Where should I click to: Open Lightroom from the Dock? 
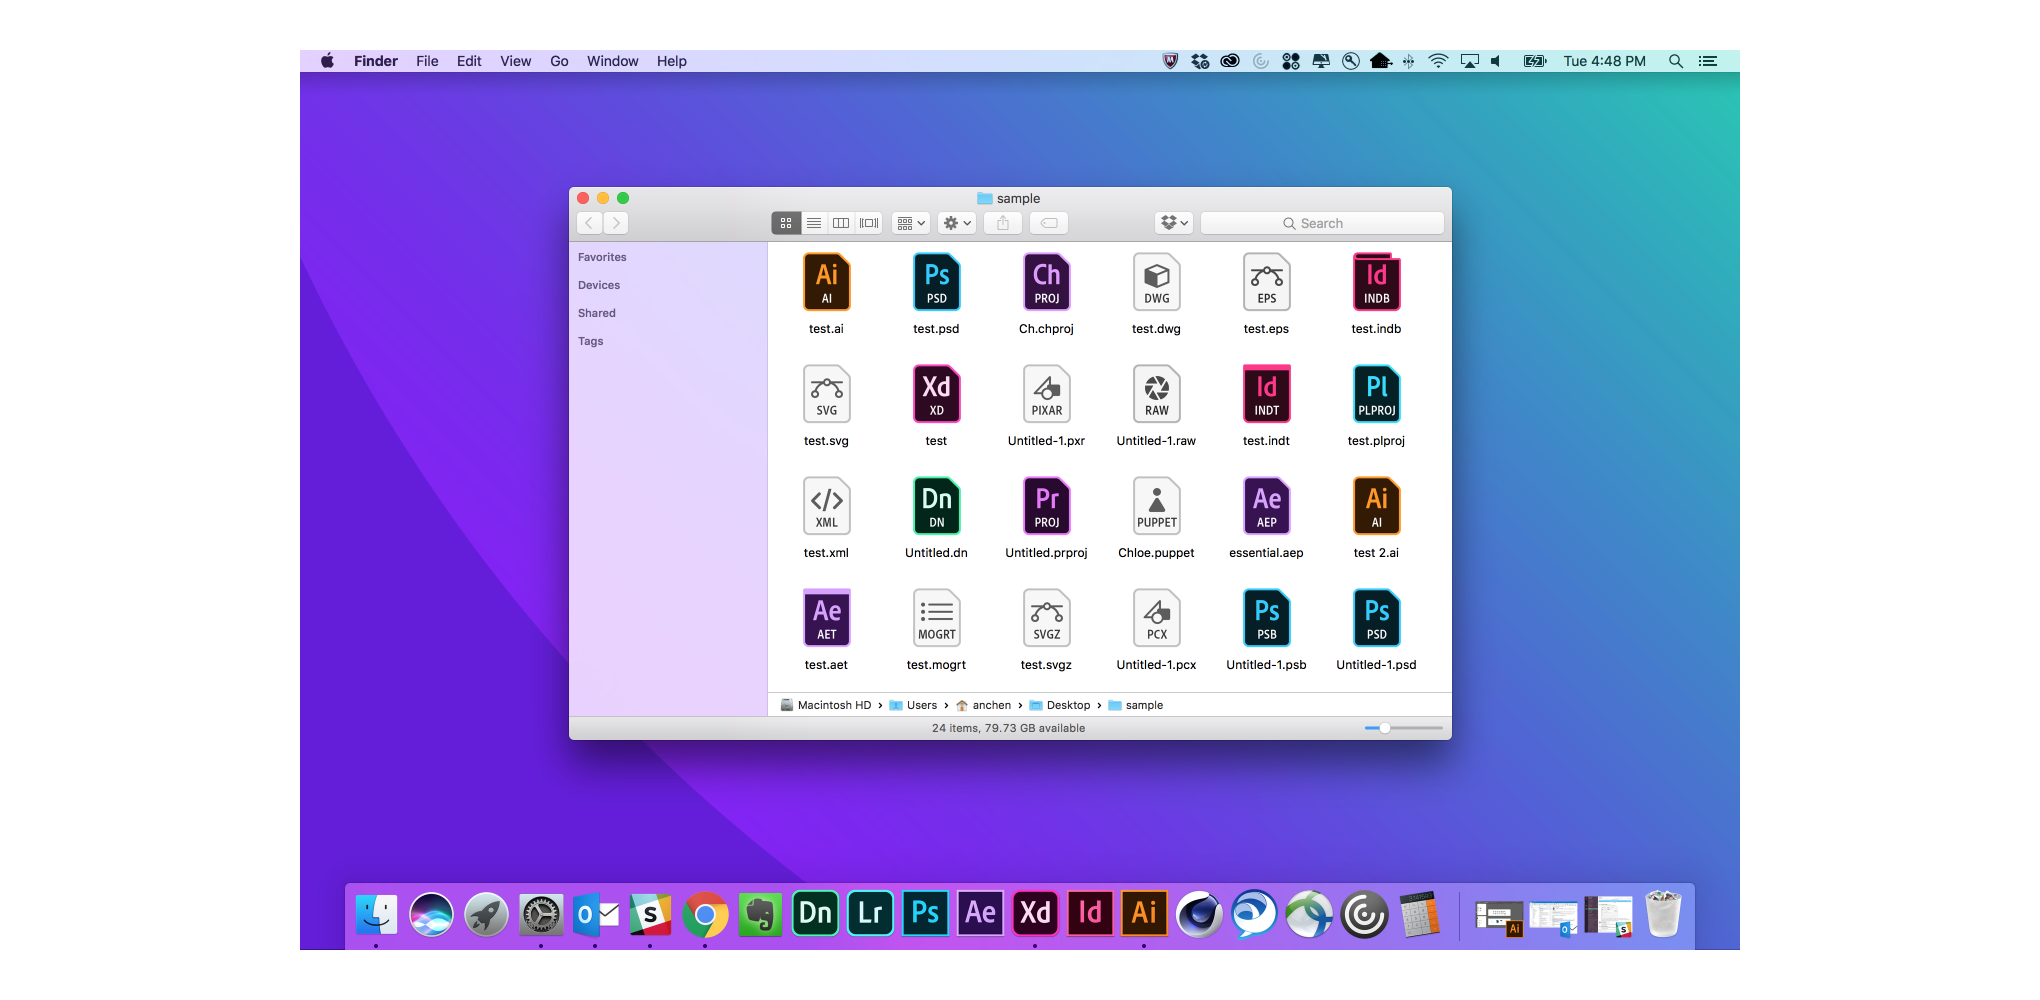[x=870, y=913]
